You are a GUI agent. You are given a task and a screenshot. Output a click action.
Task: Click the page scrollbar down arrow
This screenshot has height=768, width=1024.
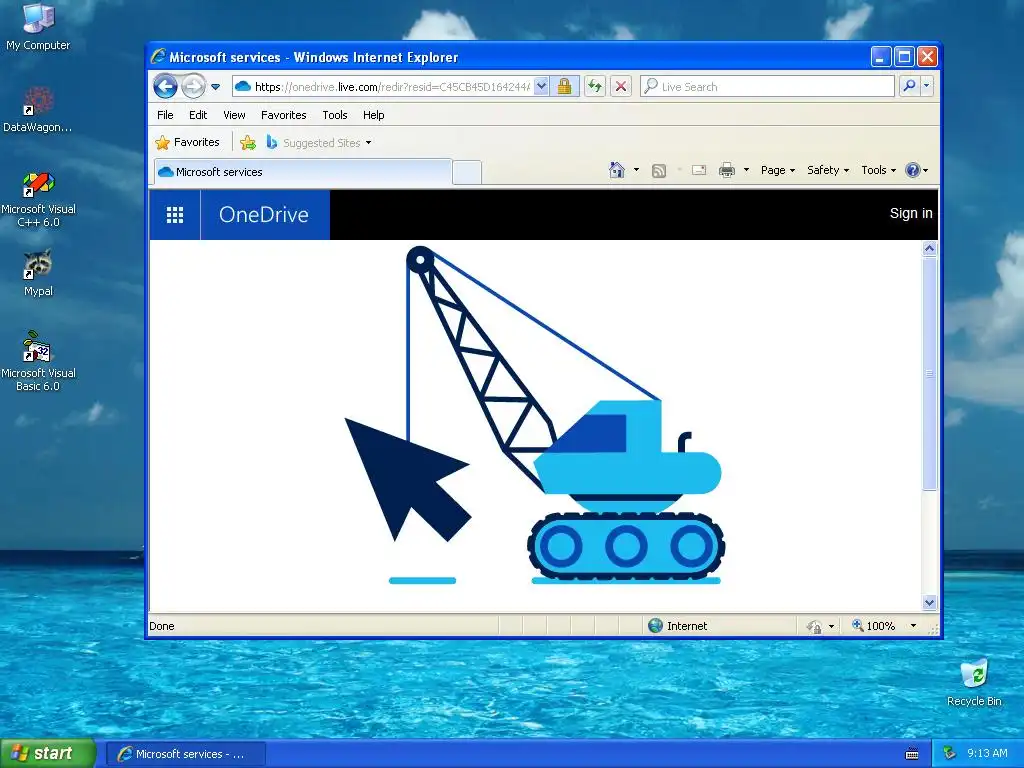coord(930,602)
